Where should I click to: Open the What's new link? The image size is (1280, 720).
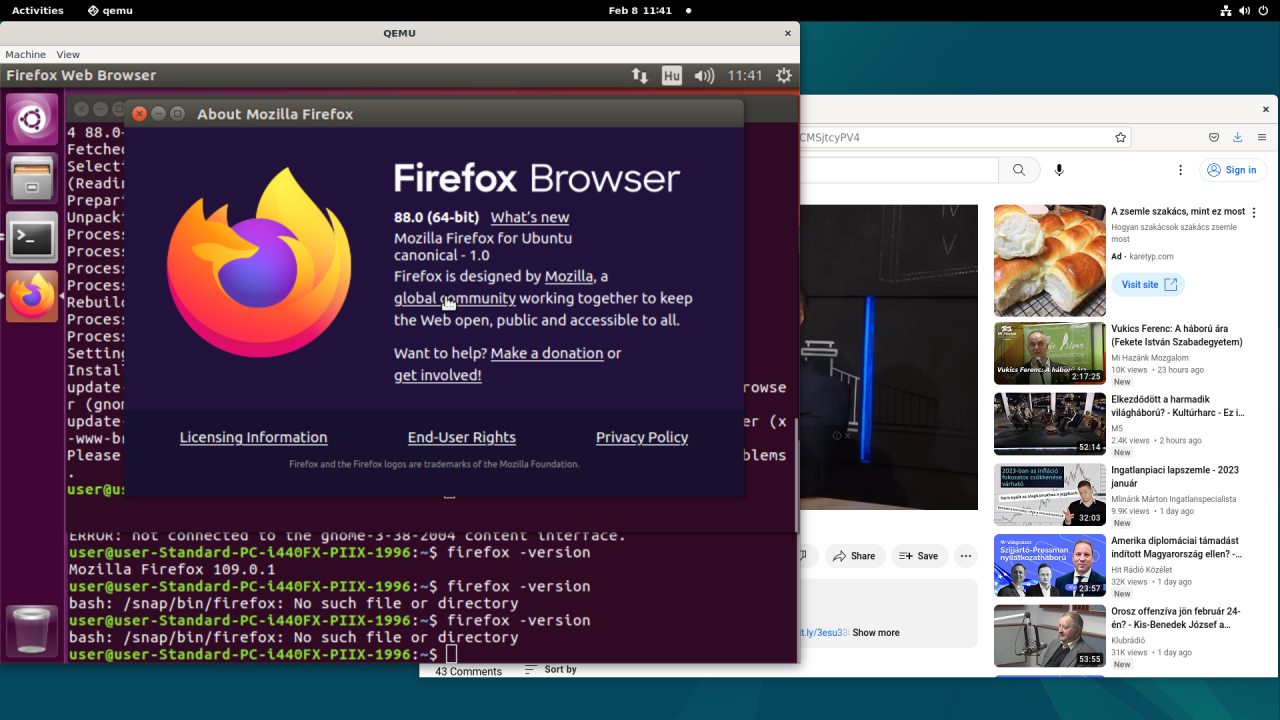pos(529,217)
